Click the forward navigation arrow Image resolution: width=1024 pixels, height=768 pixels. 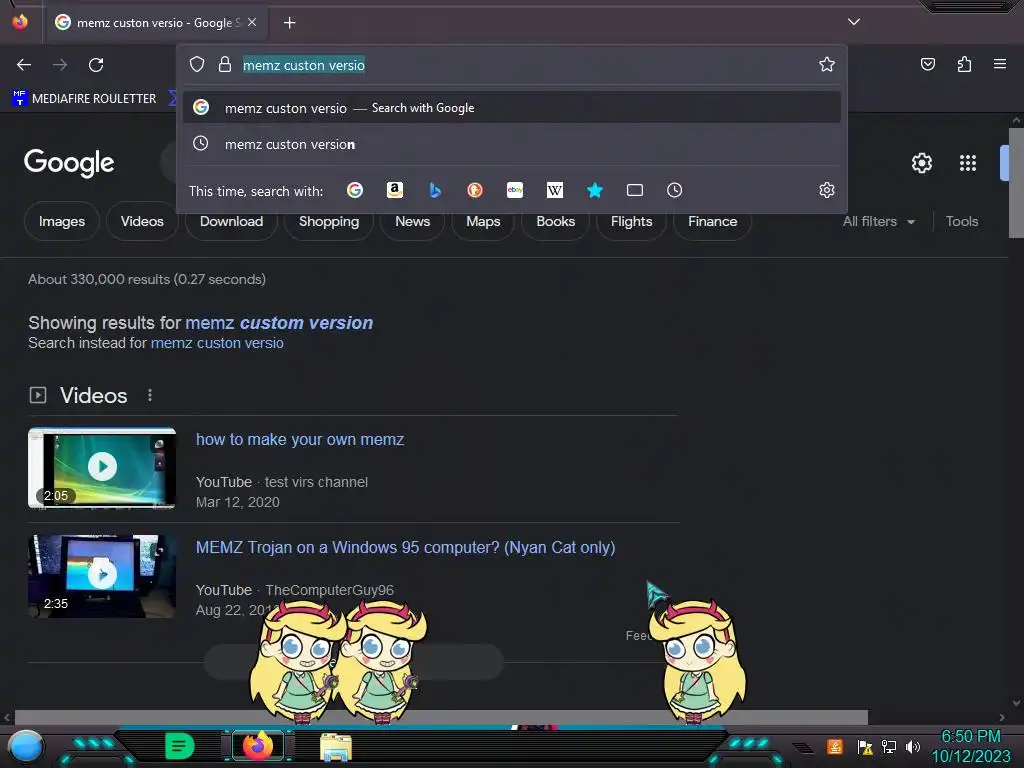[60, 65]
